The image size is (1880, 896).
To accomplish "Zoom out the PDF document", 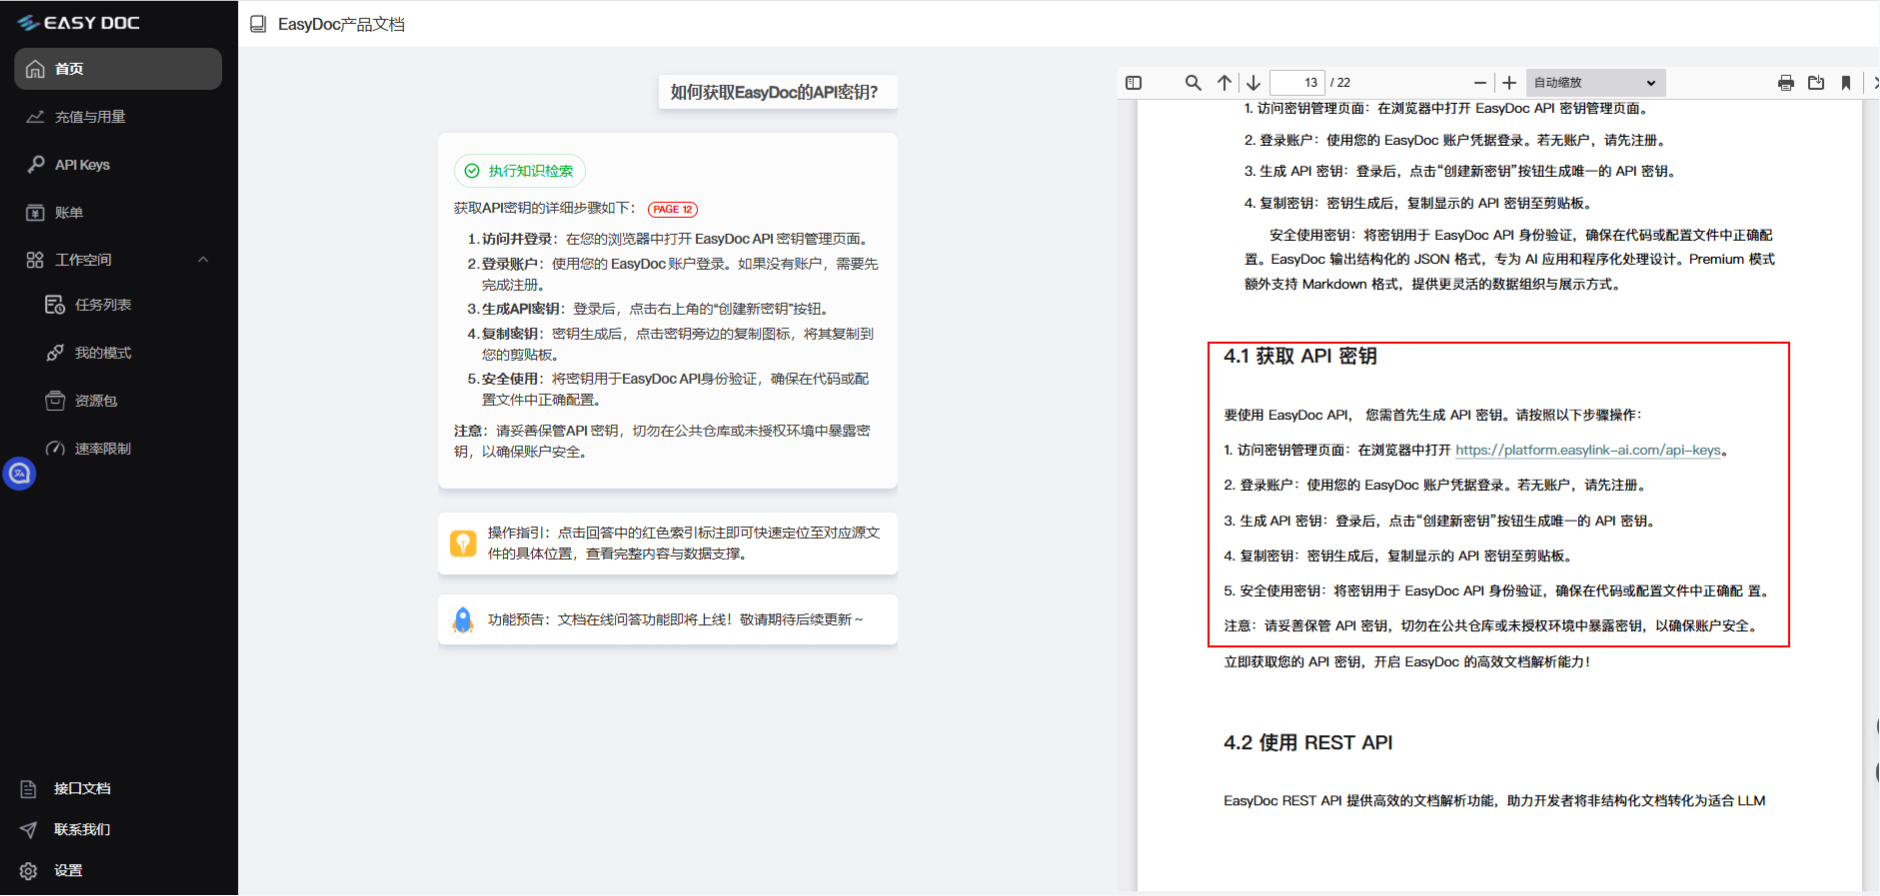I will pos(1480,83).
